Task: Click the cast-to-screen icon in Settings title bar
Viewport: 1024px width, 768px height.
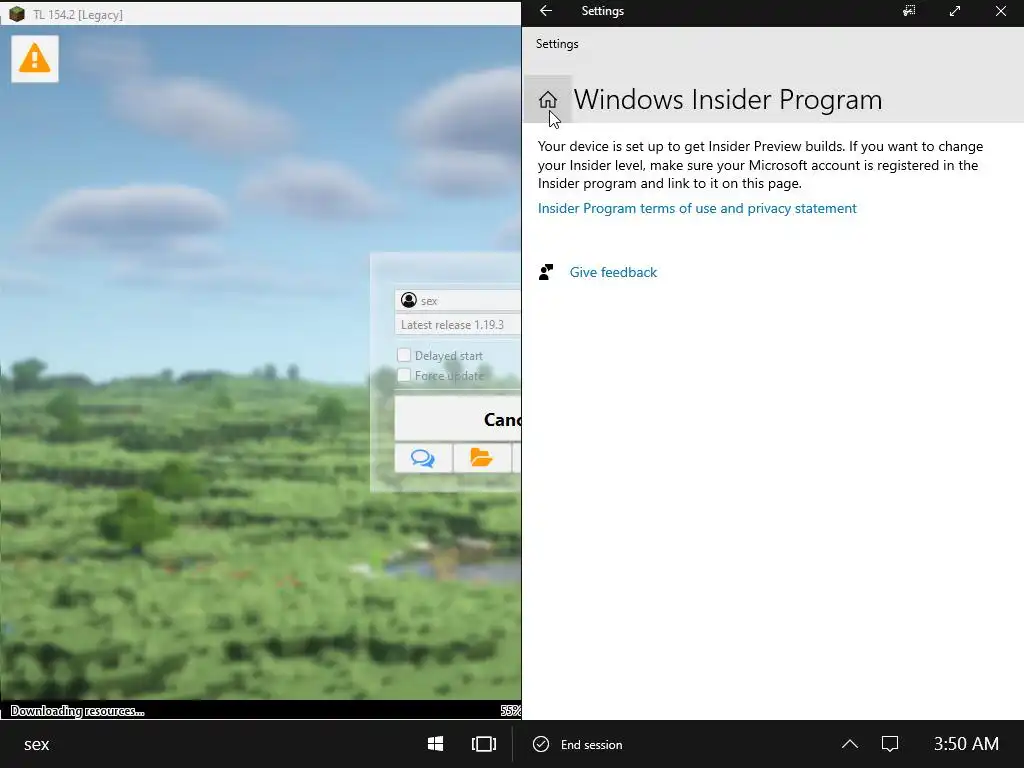Action: (x=909, y=11)
